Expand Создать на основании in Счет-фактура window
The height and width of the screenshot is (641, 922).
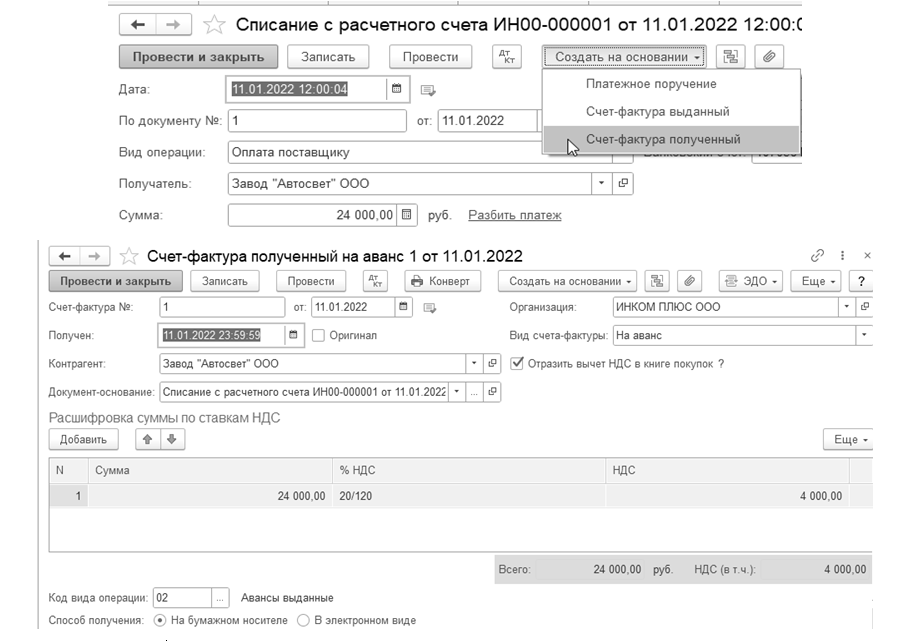pos(566,281)
